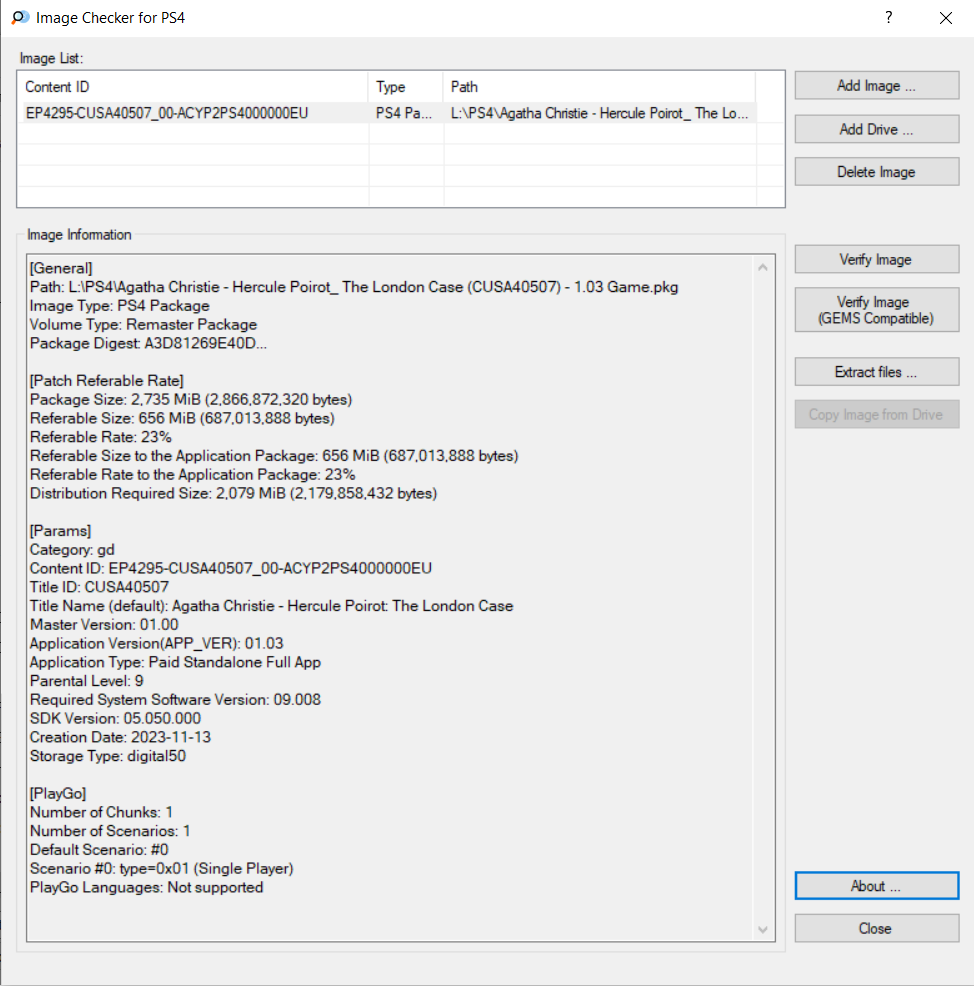Screen dimensions: 974x986
Task: Select the EP4295-CUSA40507 row in the image list
Action: [x=389, y=113]
